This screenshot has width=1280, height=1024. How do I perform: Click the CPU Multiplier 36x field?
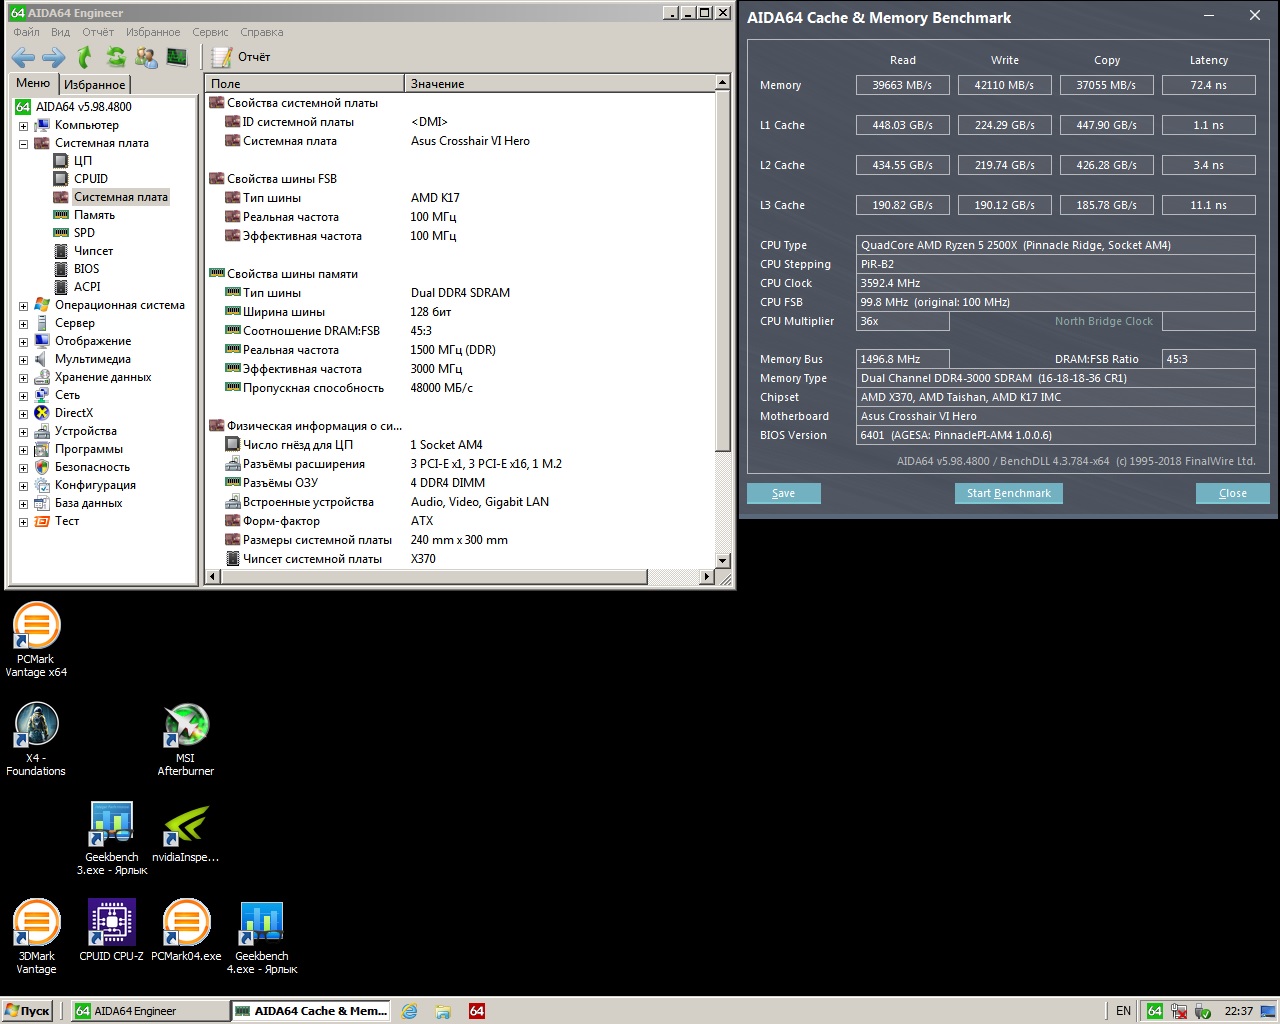coord(903,322)
